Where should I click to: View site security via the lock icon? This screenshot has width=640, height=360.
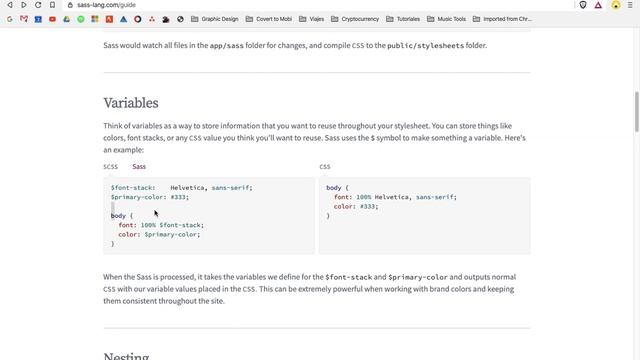click(70, 5)
